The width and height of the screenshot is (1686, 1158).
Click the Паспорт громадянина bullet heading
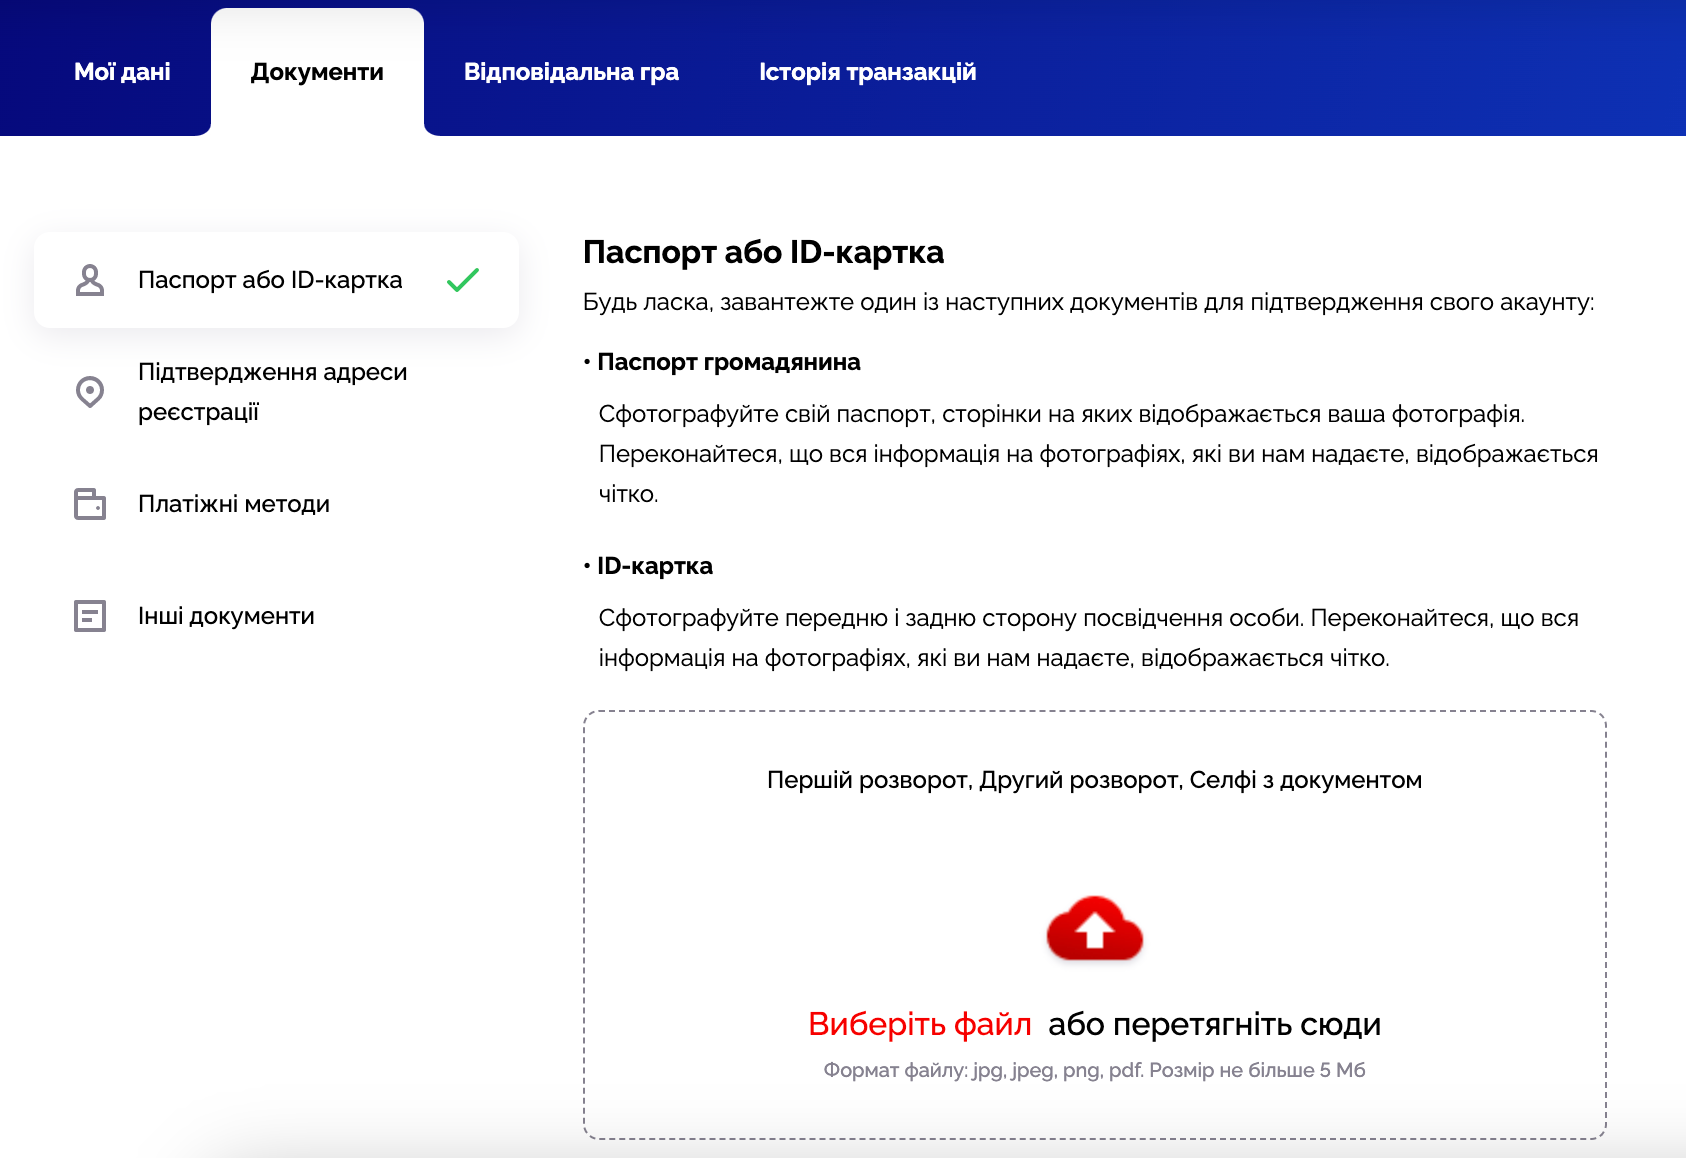(x=728, y=362)
